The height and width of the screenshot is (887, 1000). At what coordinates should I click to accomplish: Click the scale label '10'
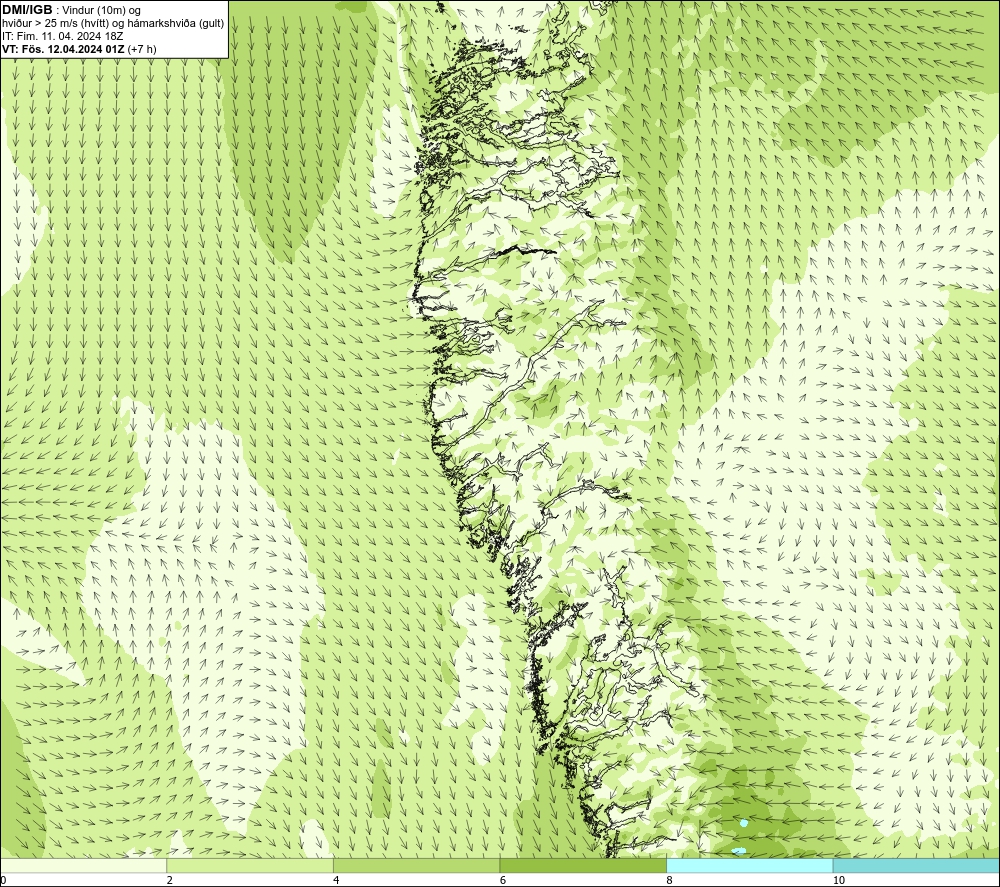[x=839, y=881]
